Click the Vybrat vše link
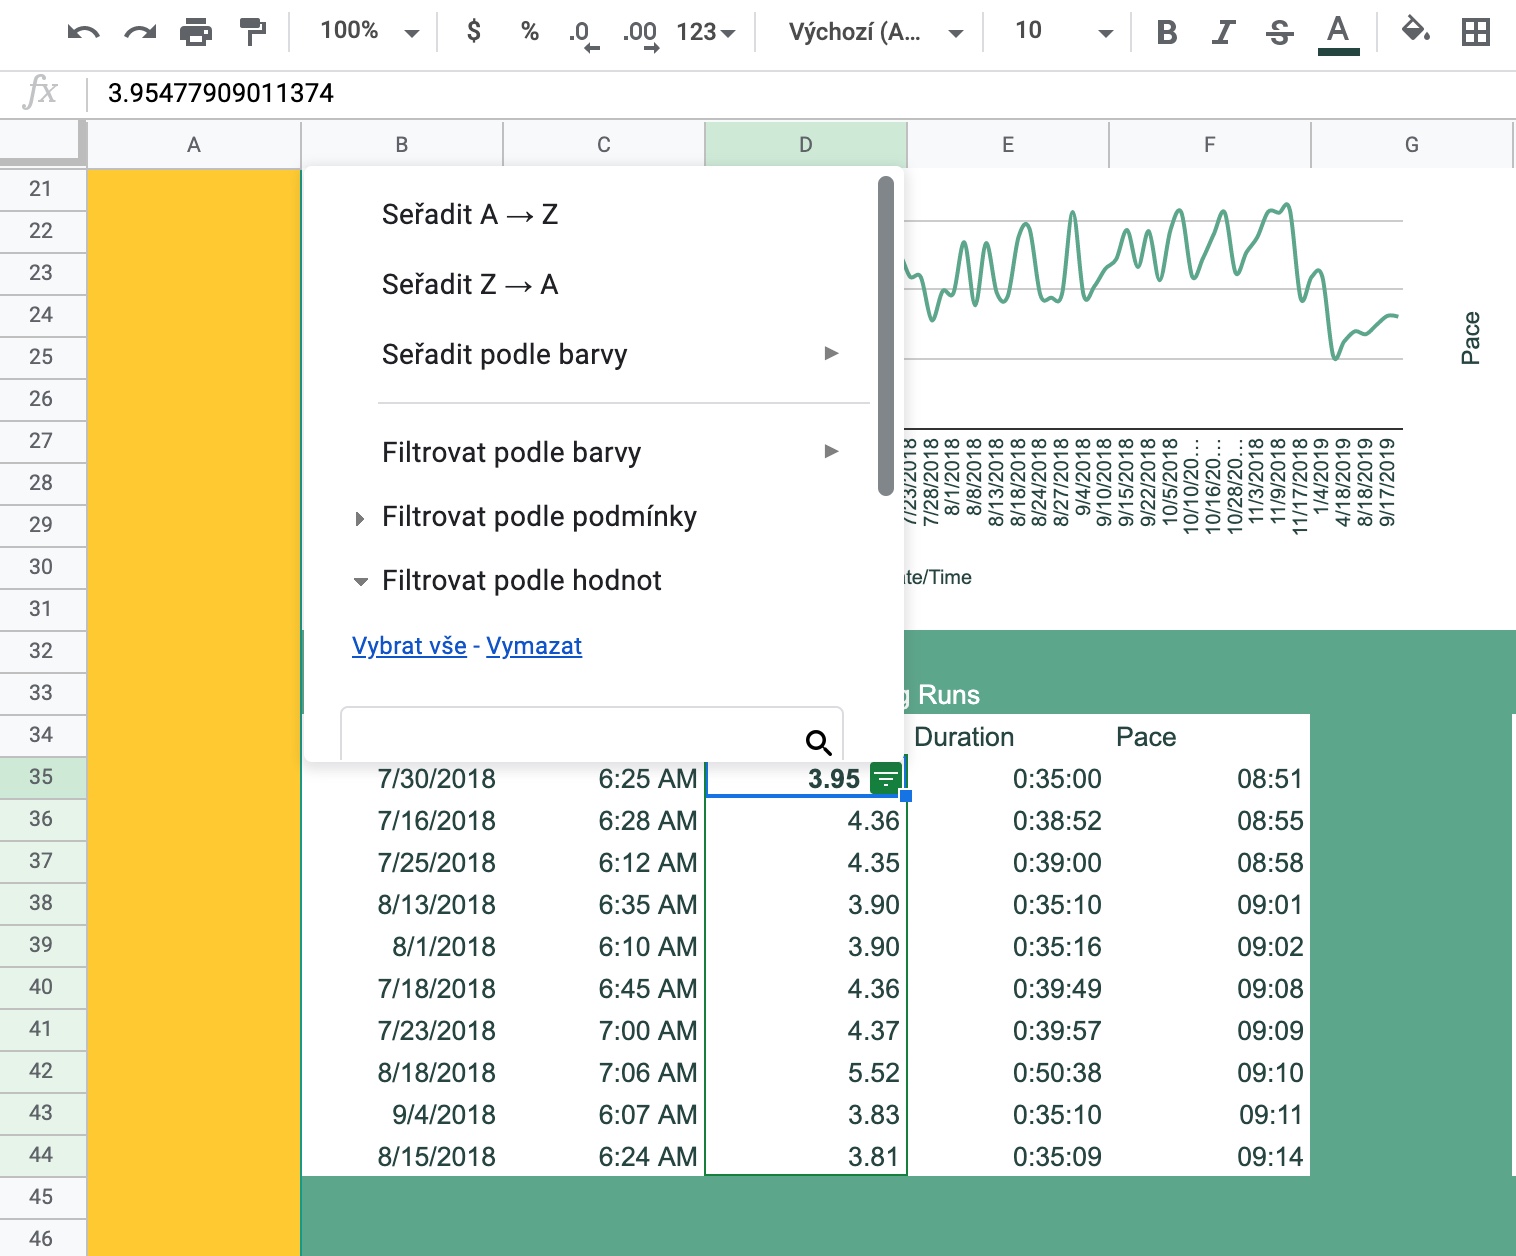Screen dimensions: 1516x1256 coord(409,646)
